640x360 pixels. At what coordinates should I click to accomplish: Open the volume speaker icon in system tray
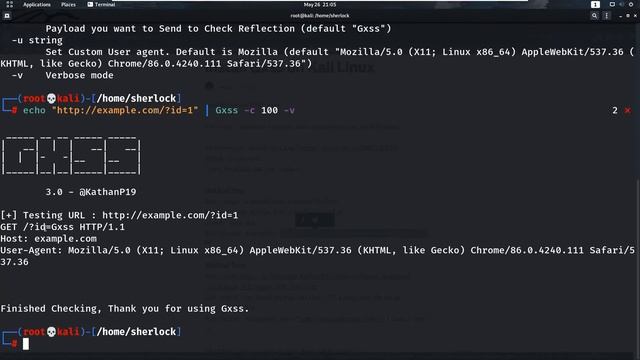(621, 4)
